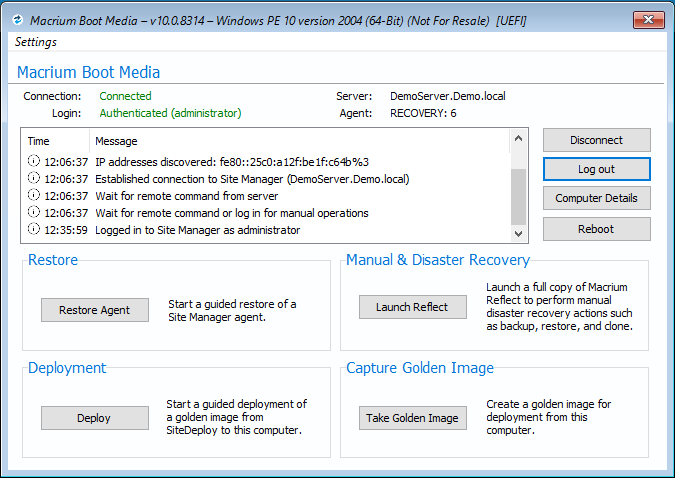Click the log scrollbar thumb
Viewport: 675px width, 478px height.
click(x=518, y=197)
